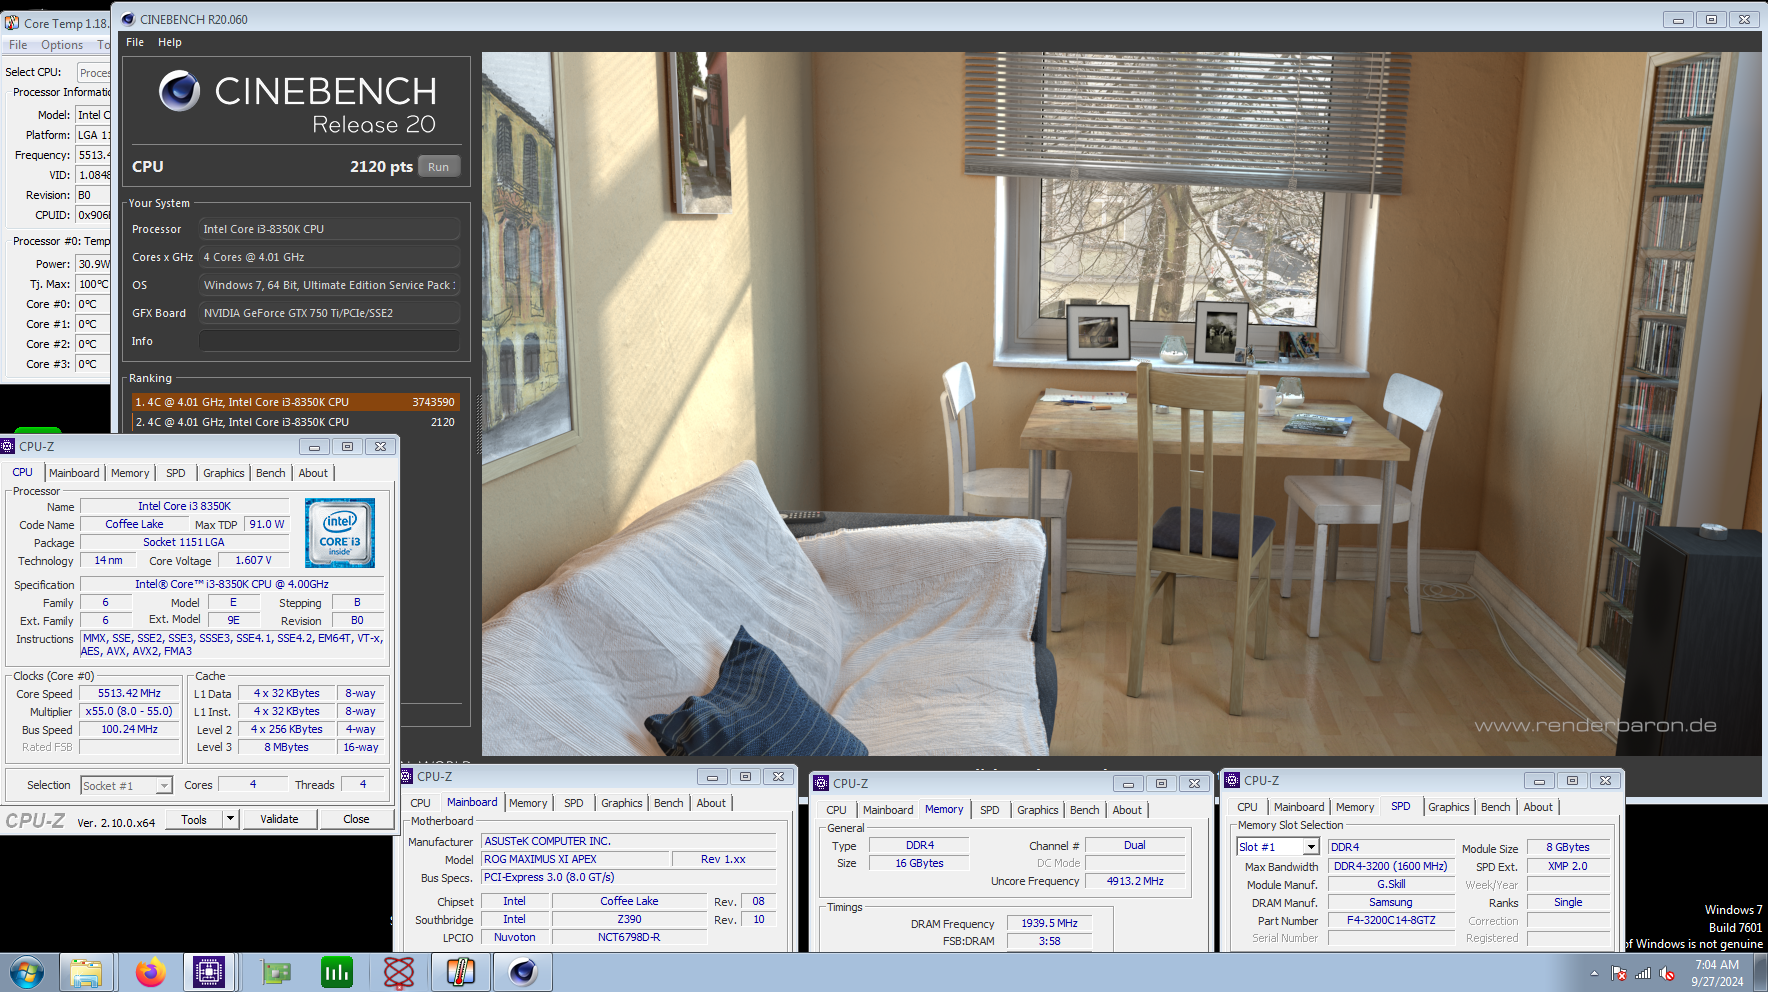Switch to Core Temp thermometer taskbar icon
The height and width of the screenshot is (992, 1768).
click(x=460, y=972)
